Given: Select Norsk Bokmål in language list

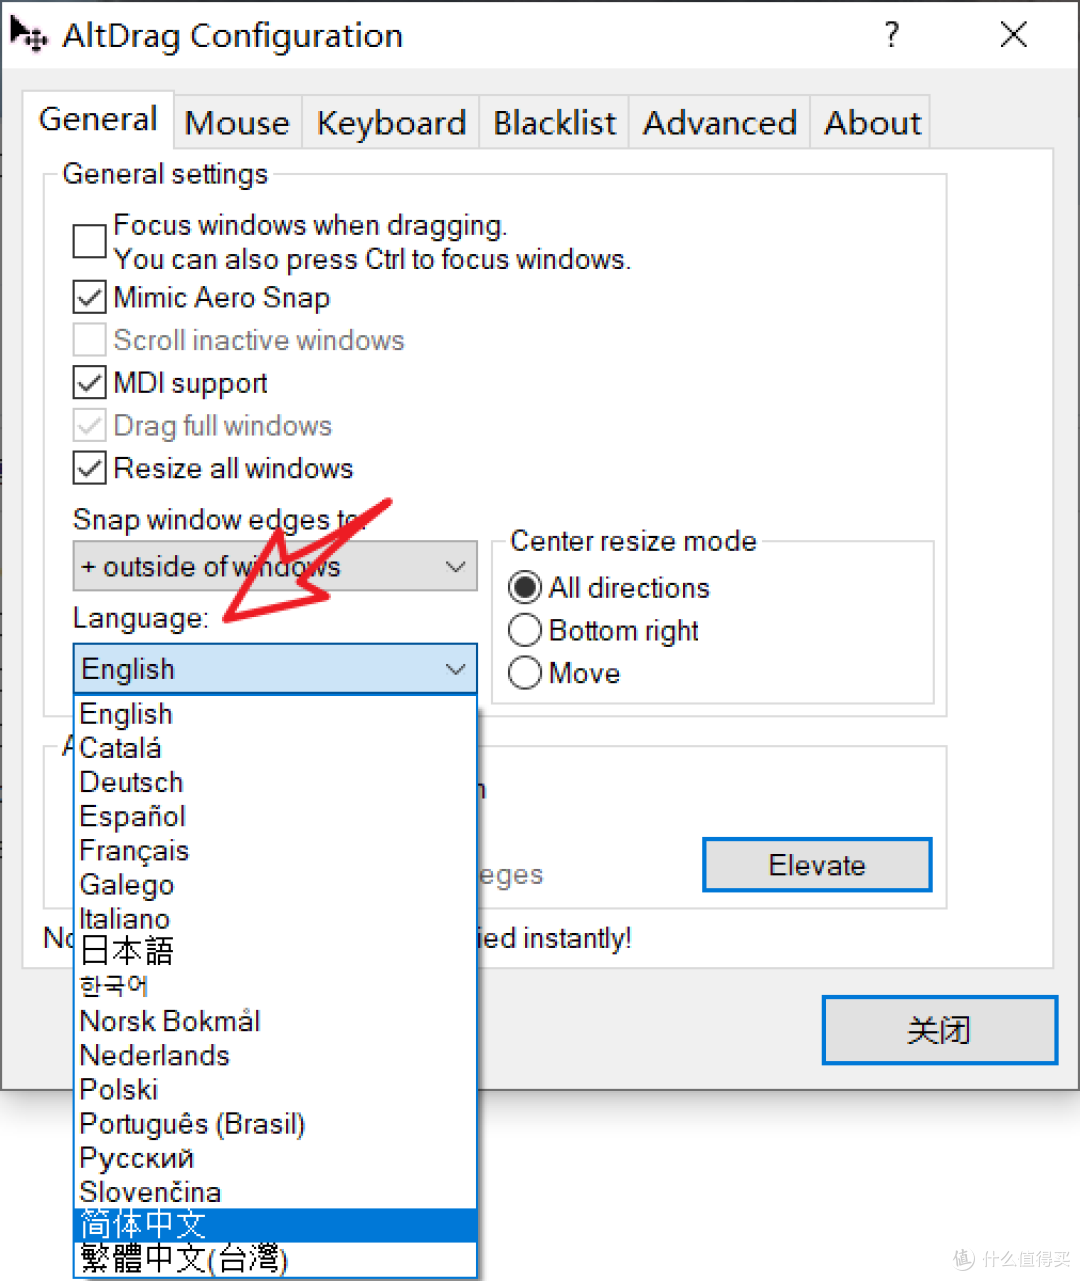Looking at the screenshot, I should [x=276, y=1021].
